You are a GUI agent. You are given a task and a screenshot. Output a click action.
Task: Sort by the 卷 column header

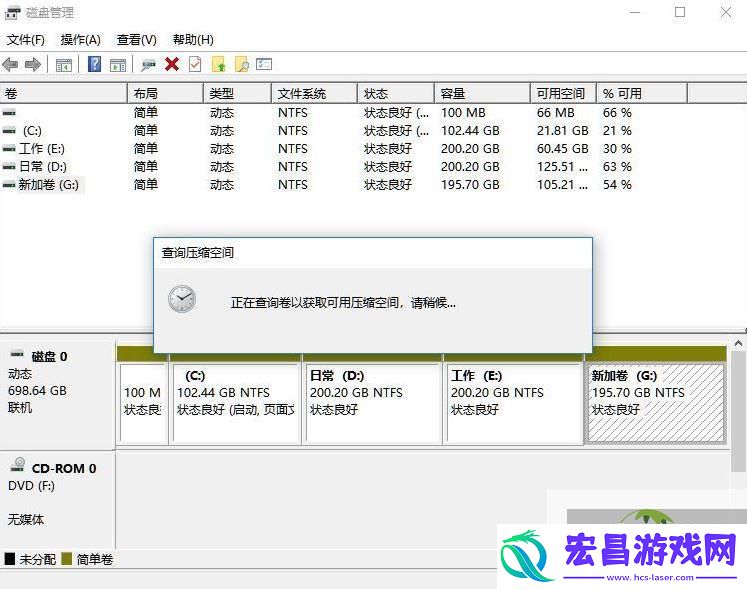pyautogui.click(x=63, y=93)
